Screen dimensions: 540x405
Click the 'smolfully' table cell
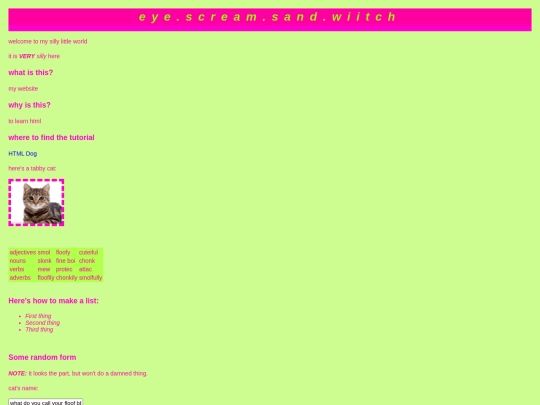[90, 278]
